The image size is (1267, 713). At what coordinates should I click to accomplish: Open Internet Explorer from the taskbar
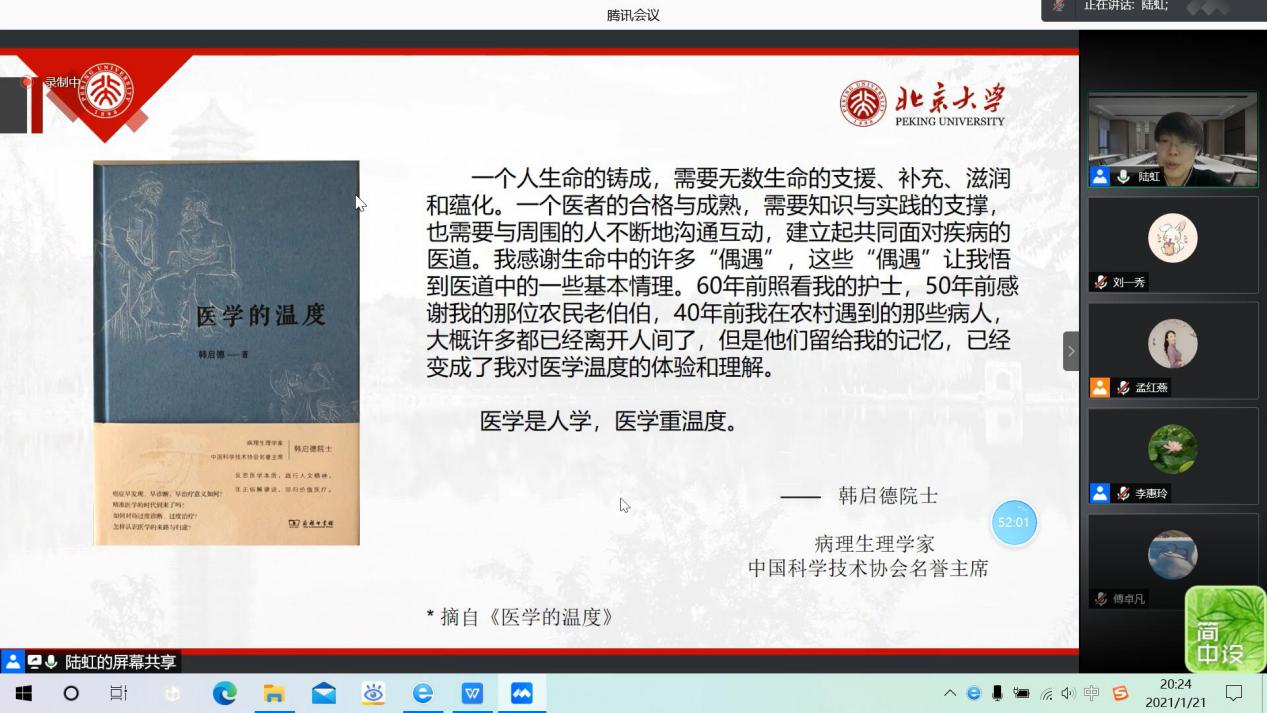(x=422, y=693)
